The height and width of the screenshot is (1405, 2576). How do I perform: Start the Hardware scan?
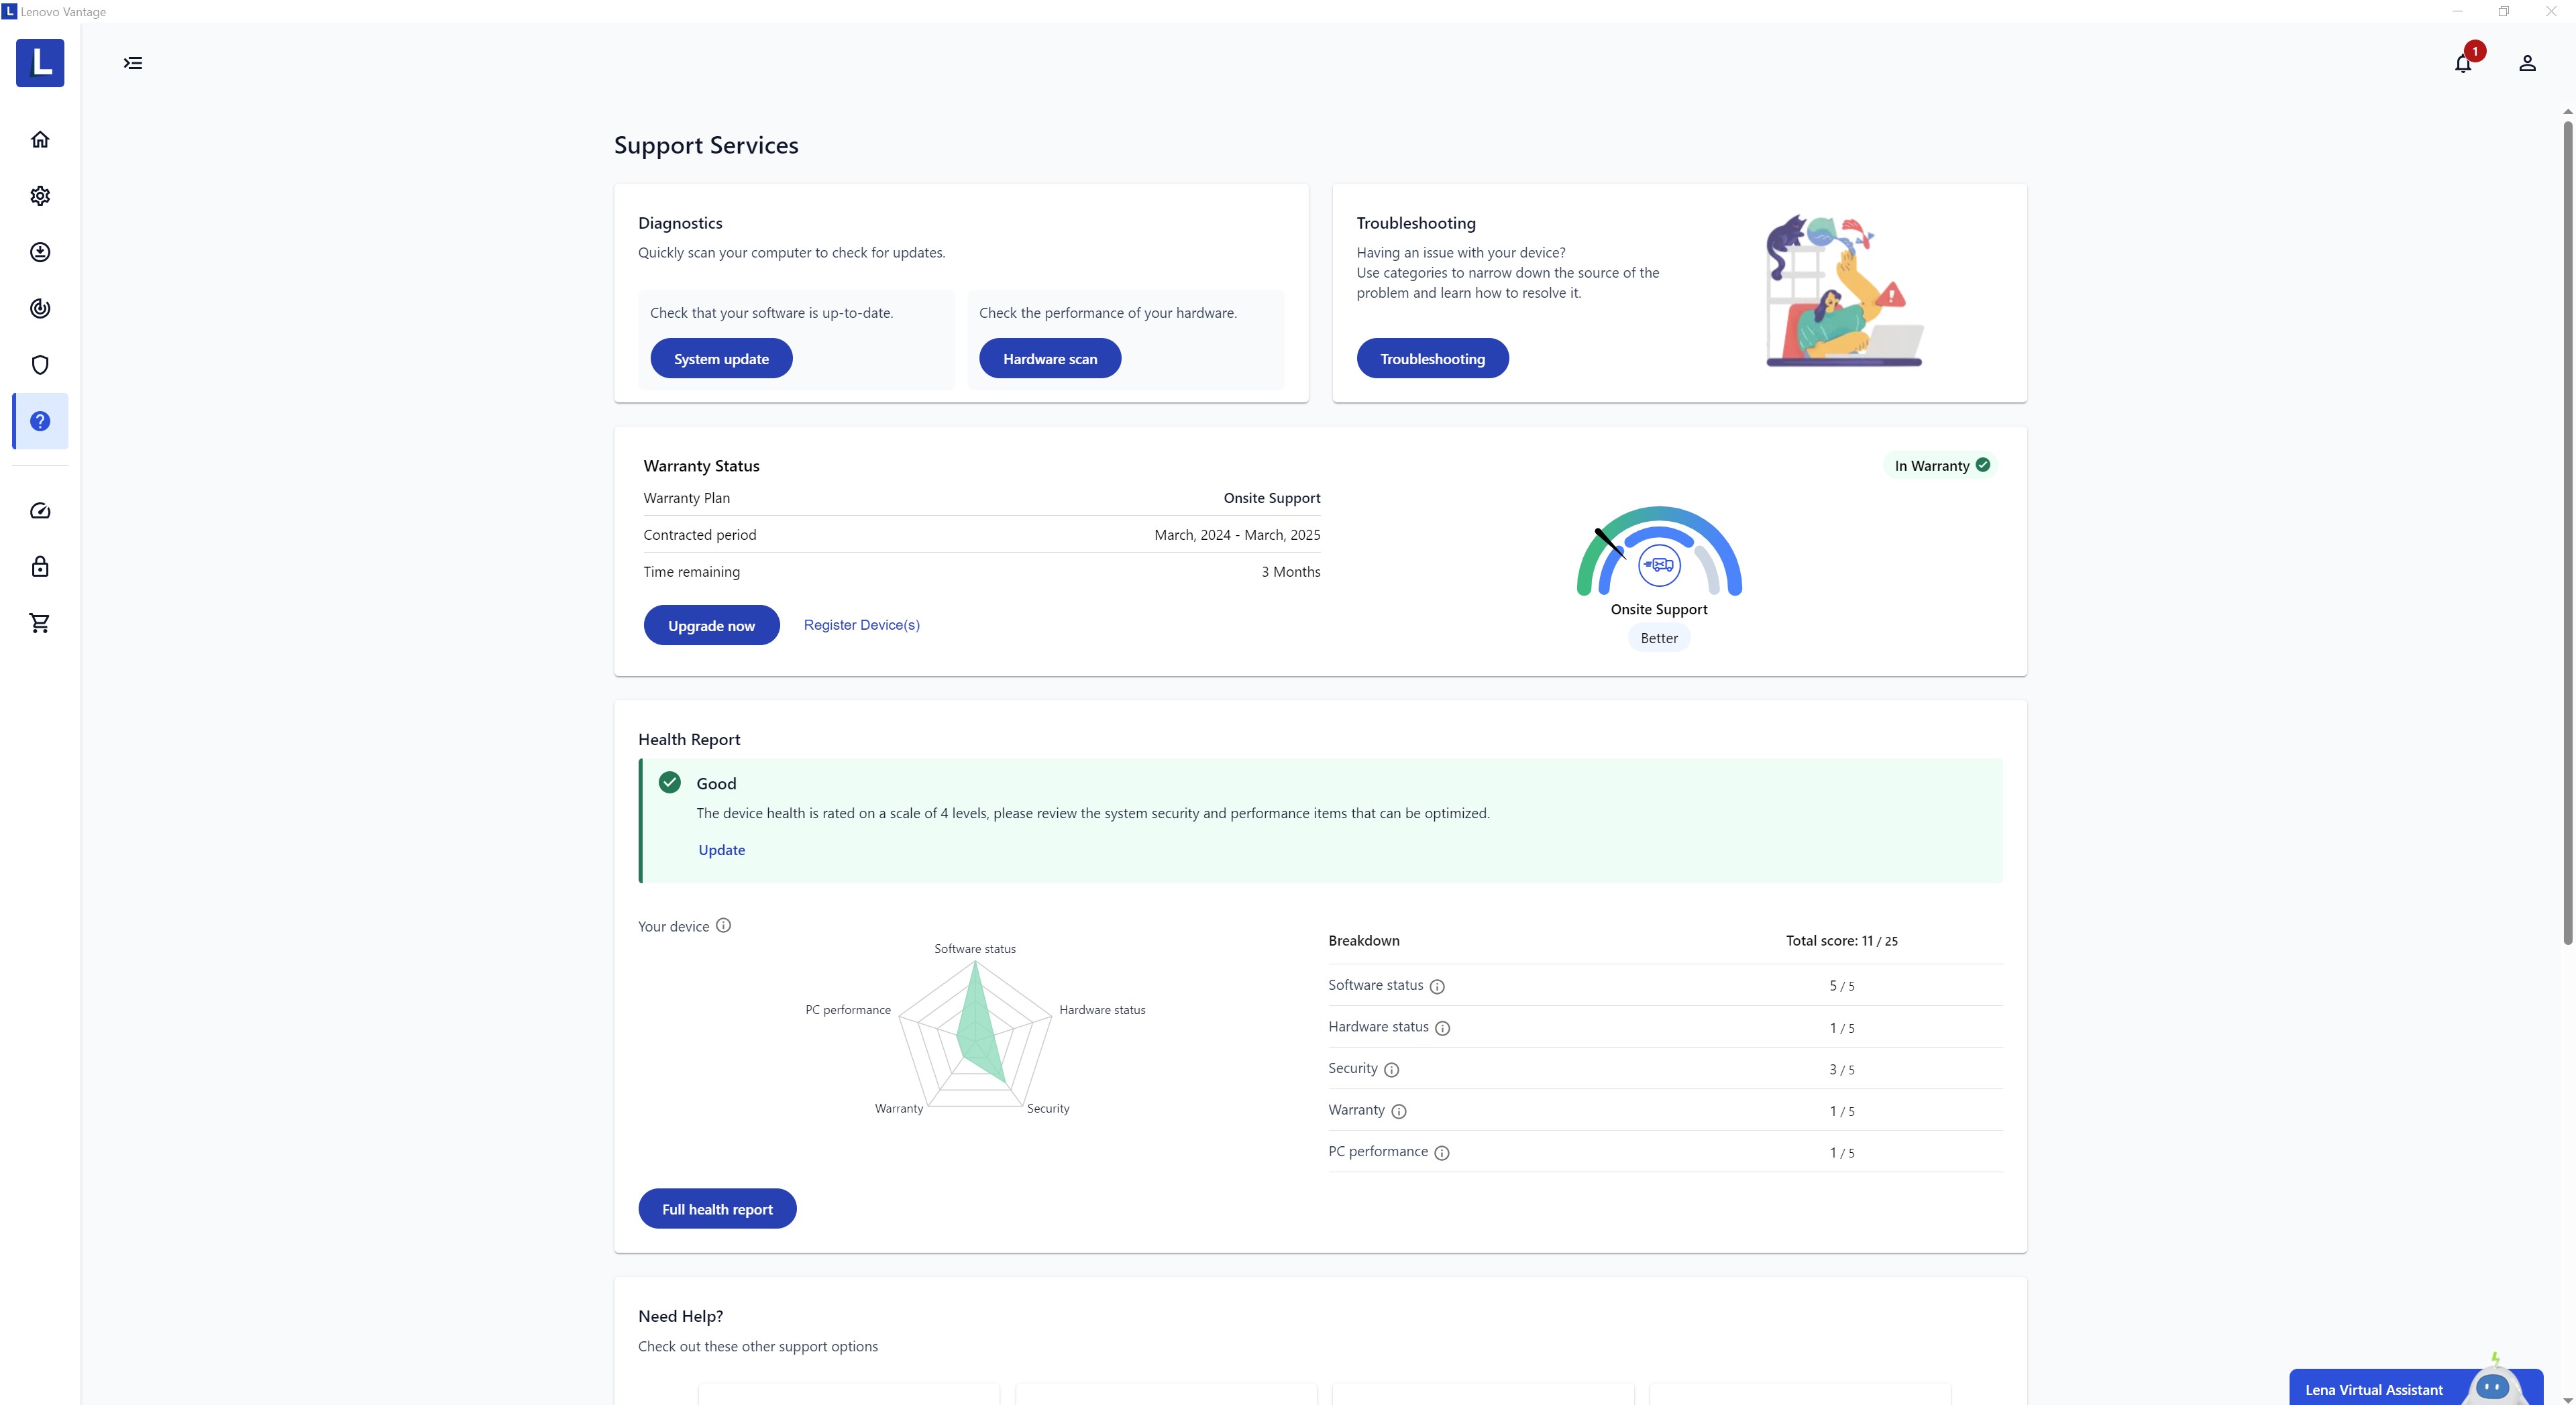[x=1049, y=358]
